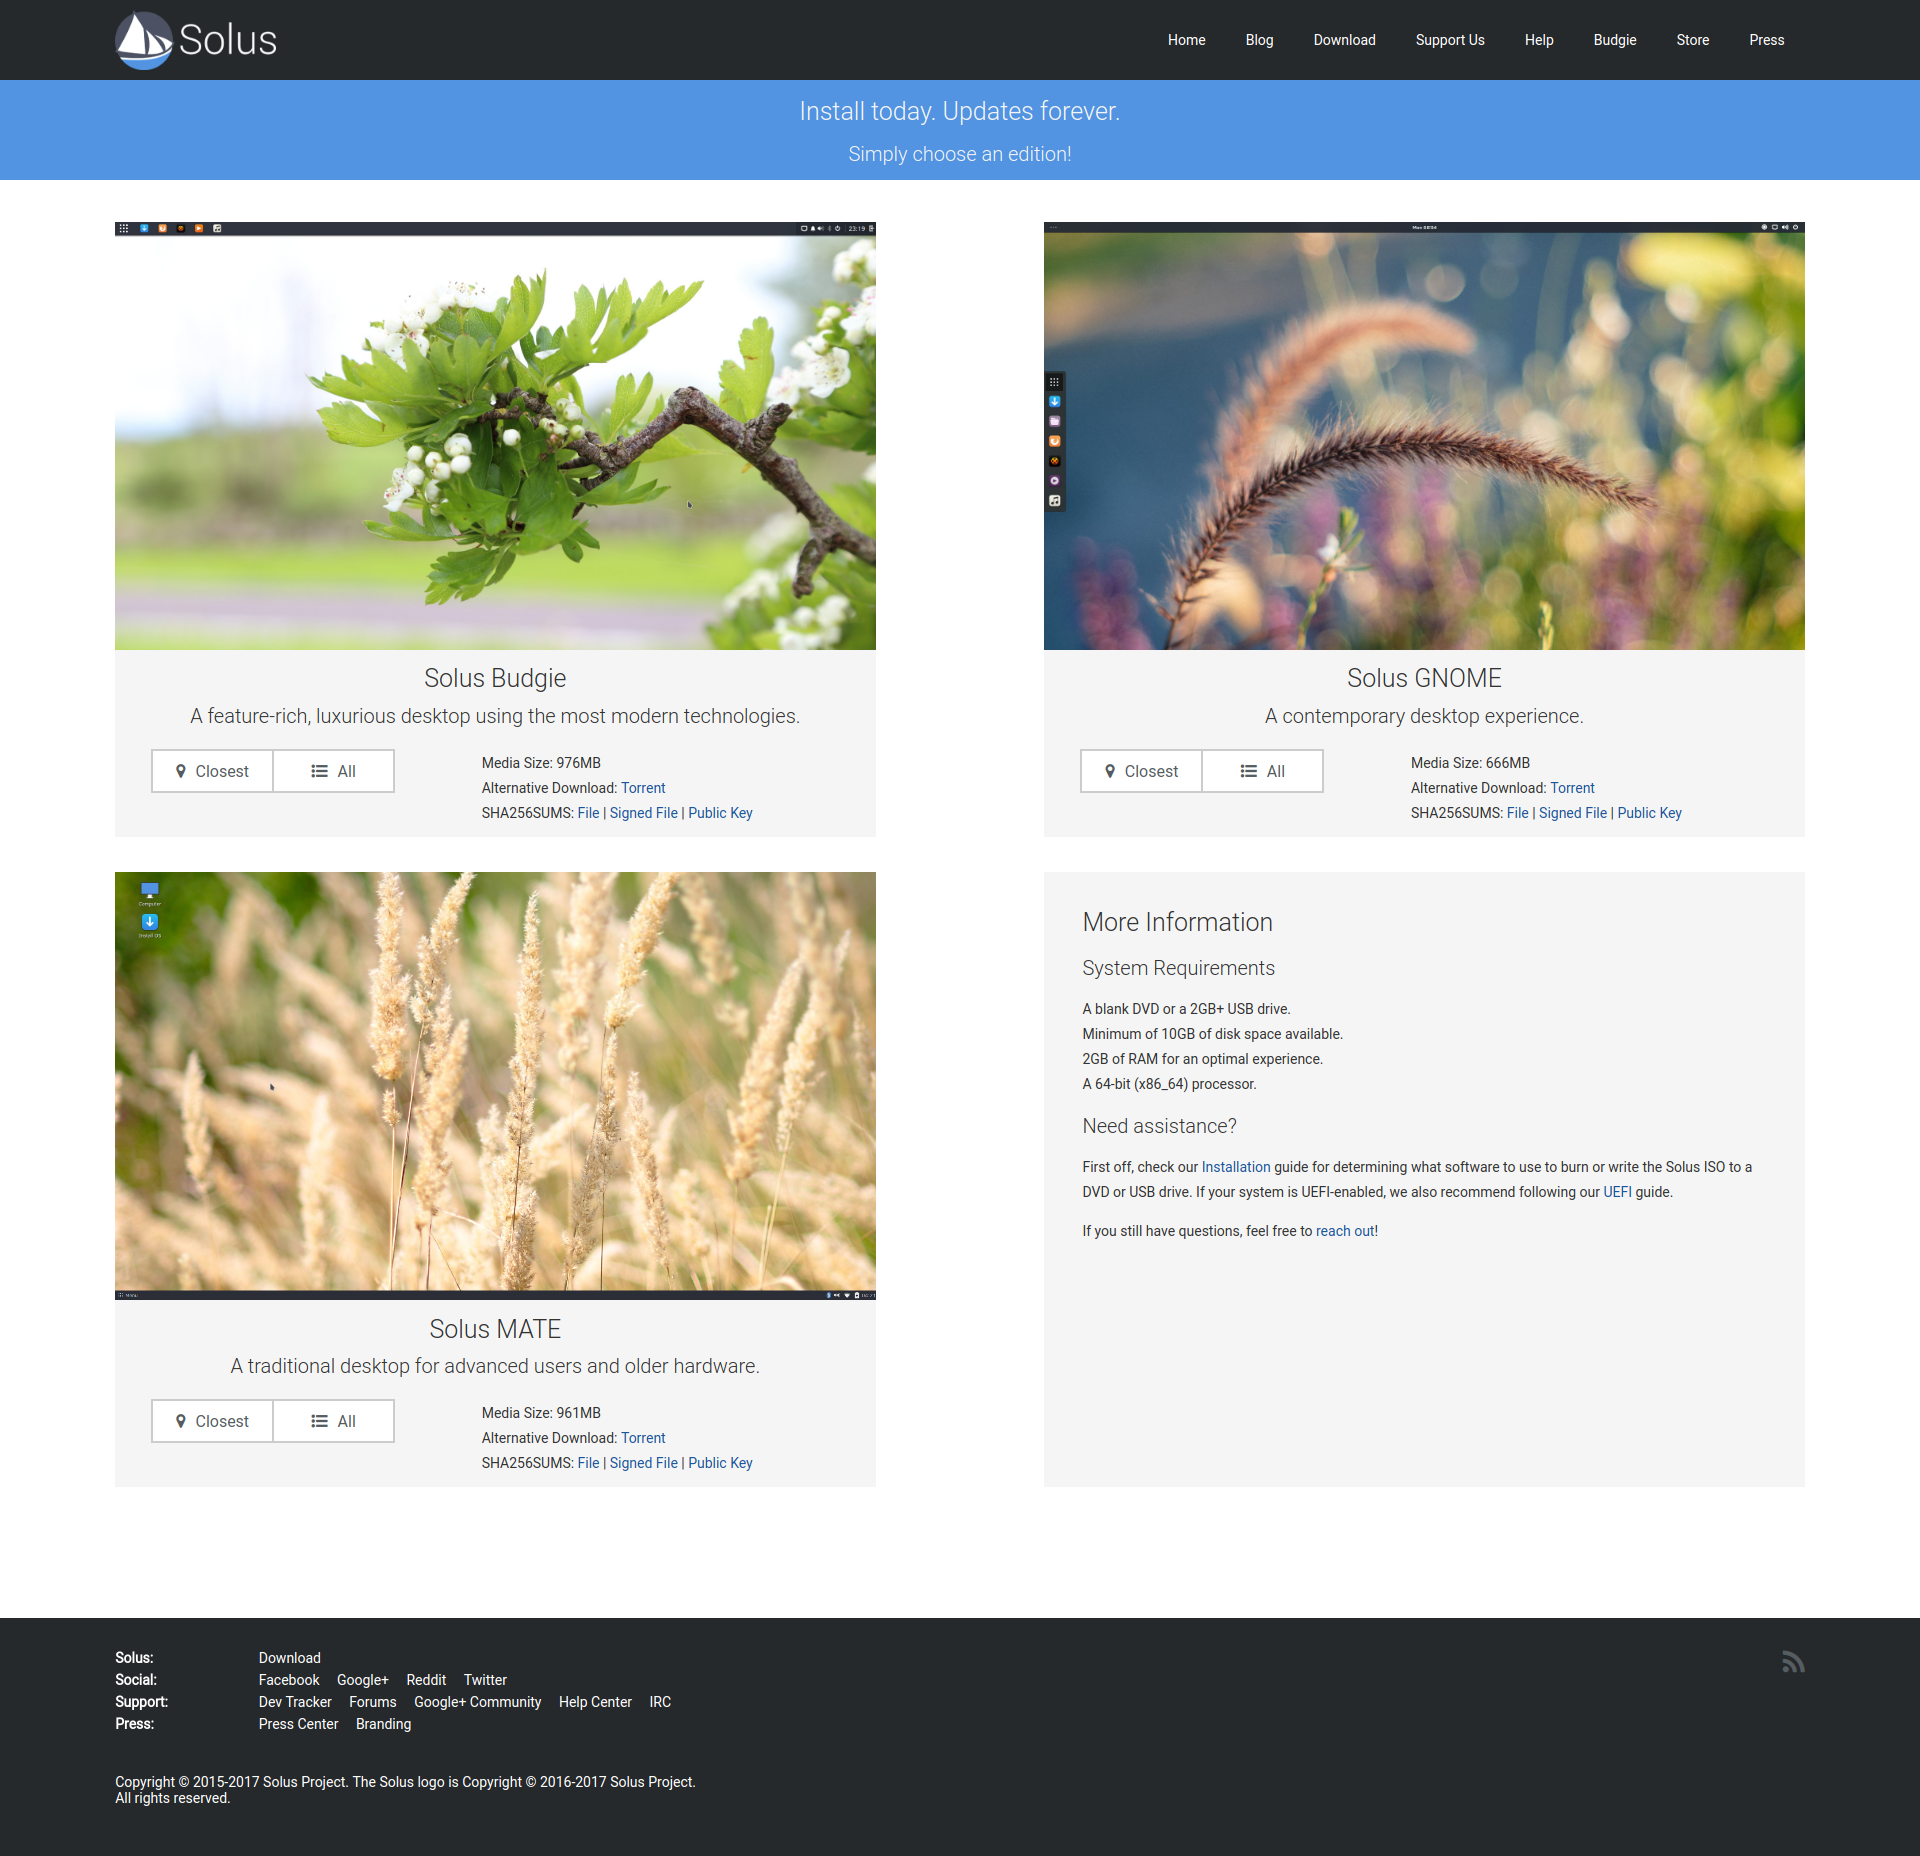Open Solus GNOME Public Key link
This screenshot has height=1856, width=1920.
pyautogui.click(x=1649, y=813)
